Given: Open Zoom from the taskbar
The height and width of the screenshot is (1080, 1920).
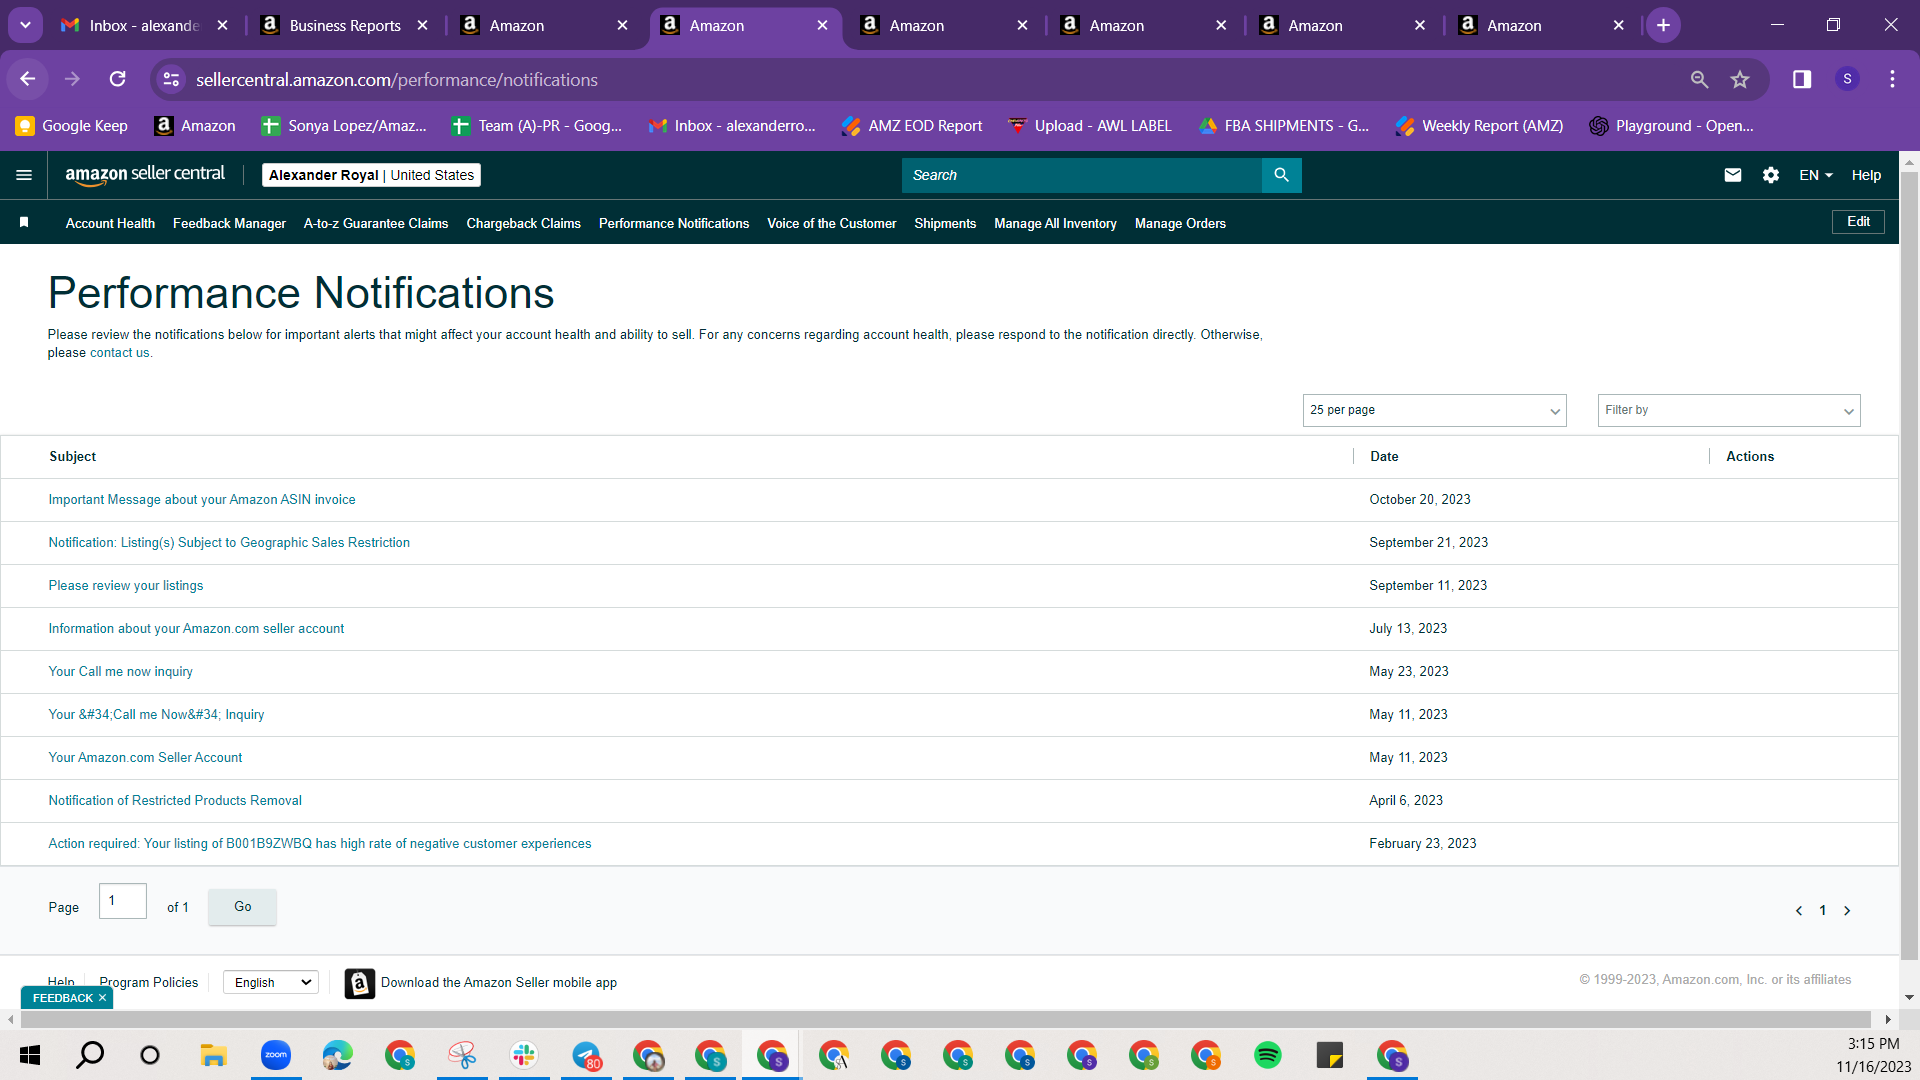Looking at the screenshot, I should [x=275, y=1055].
